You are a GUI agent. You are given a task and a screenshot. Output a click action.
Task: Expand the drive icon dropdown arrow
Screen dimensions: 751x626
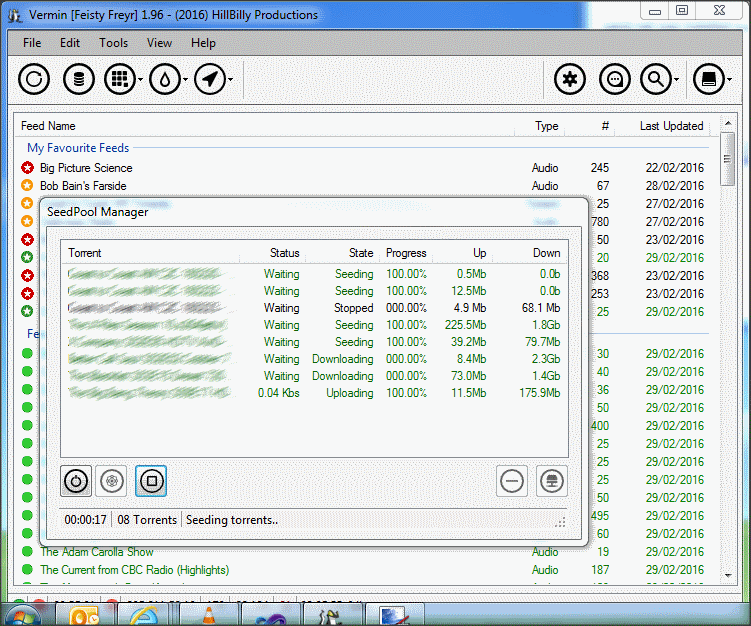729,80
